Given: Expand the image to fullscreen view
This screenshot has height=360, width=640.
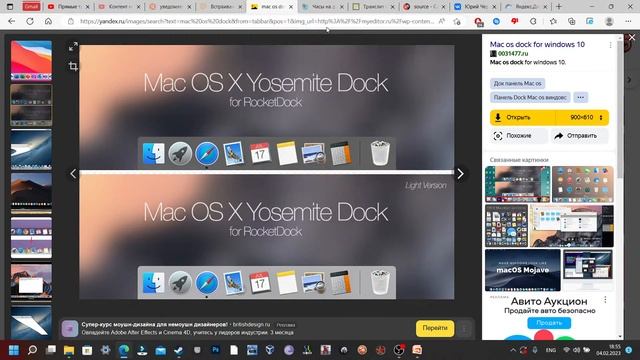Looking at the screenshot, I should (x=73, y=47).
